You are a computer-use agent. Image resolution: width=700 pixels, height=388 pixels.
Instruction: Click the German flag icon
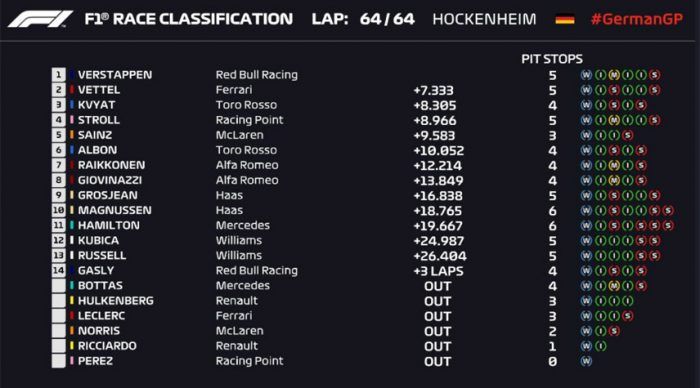(x=565, y=20)
